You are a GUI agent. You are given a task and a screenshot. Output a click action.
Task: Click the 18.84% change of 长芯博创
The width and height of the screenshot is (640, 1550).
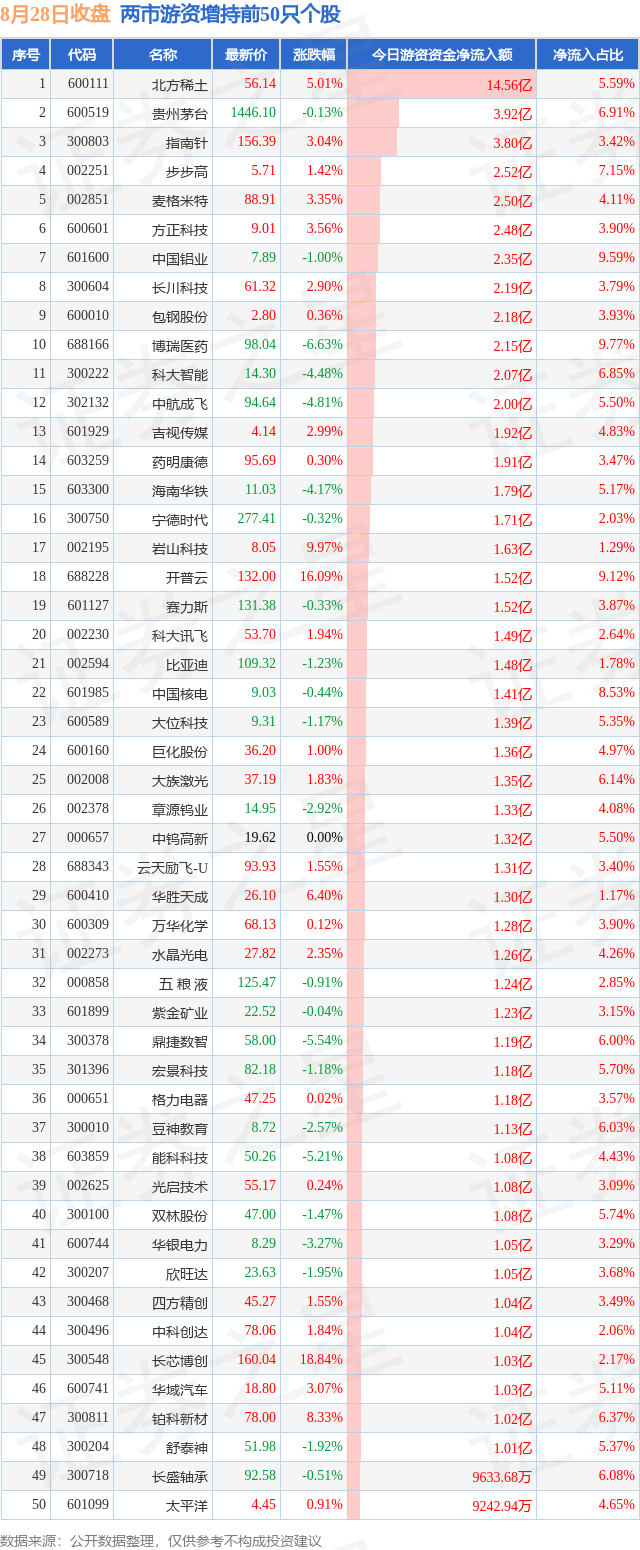coord(321,1360)
